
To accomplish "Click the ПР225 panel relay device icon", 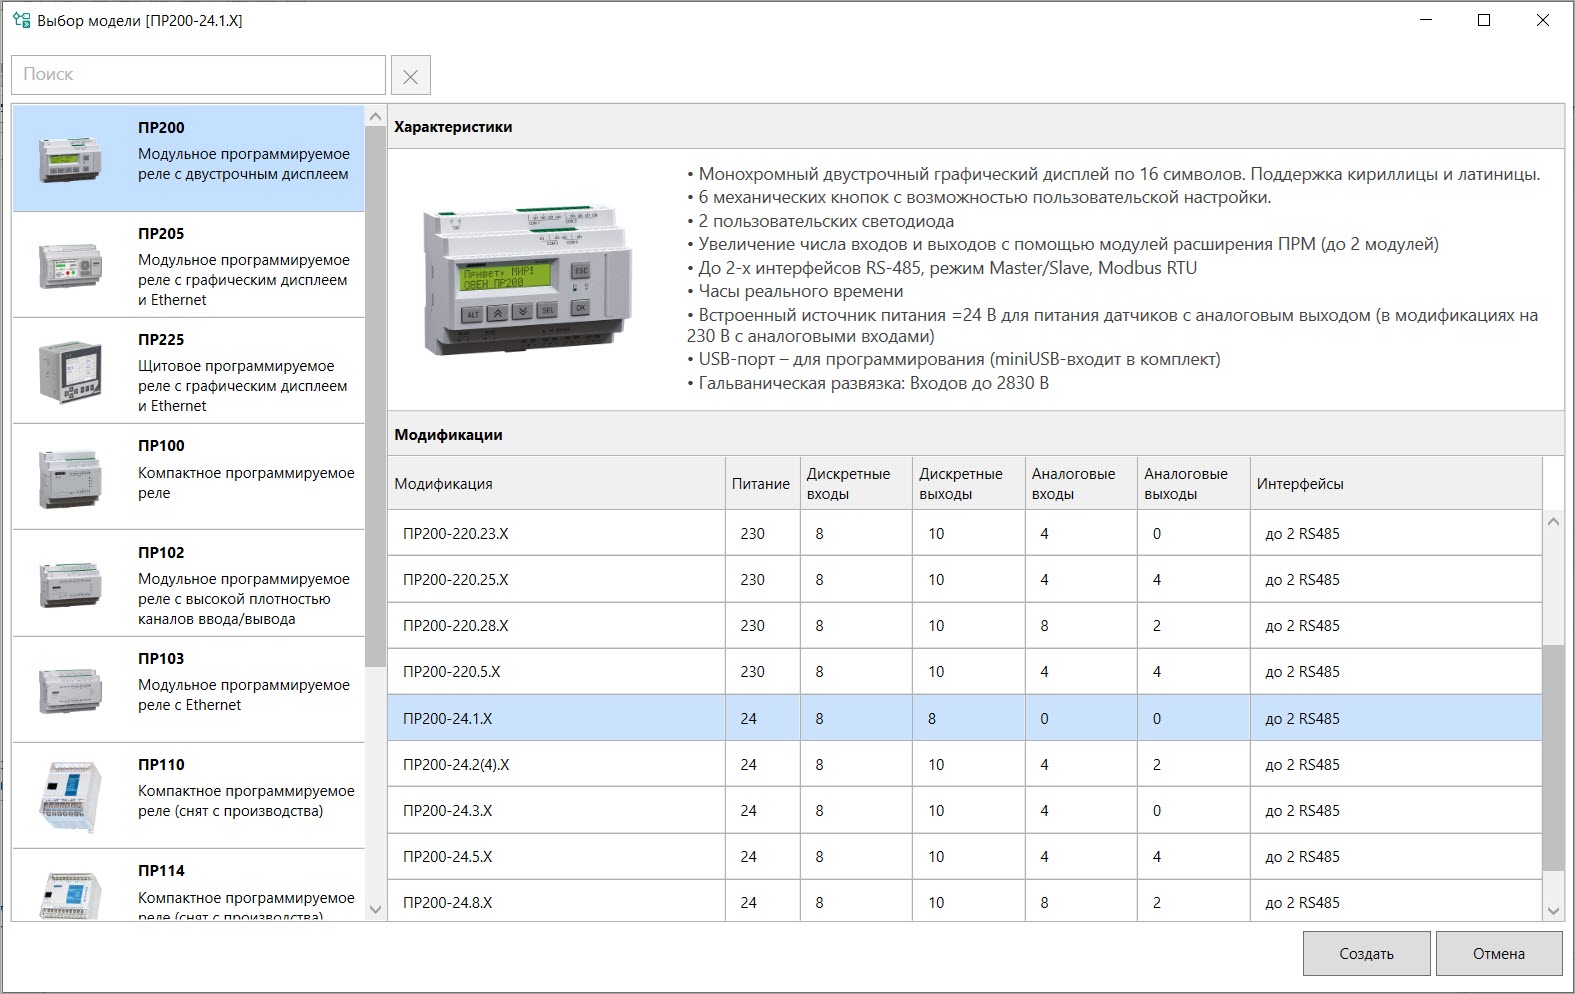I will tap(70, 371).
